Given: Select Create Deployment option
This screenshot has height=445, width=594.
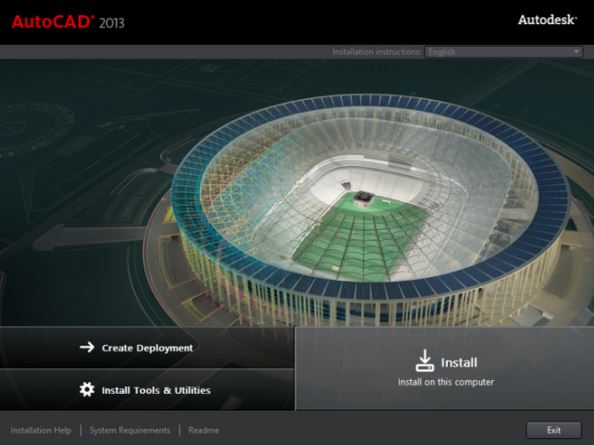Looking at the screenshot, I should click(147, 347).
